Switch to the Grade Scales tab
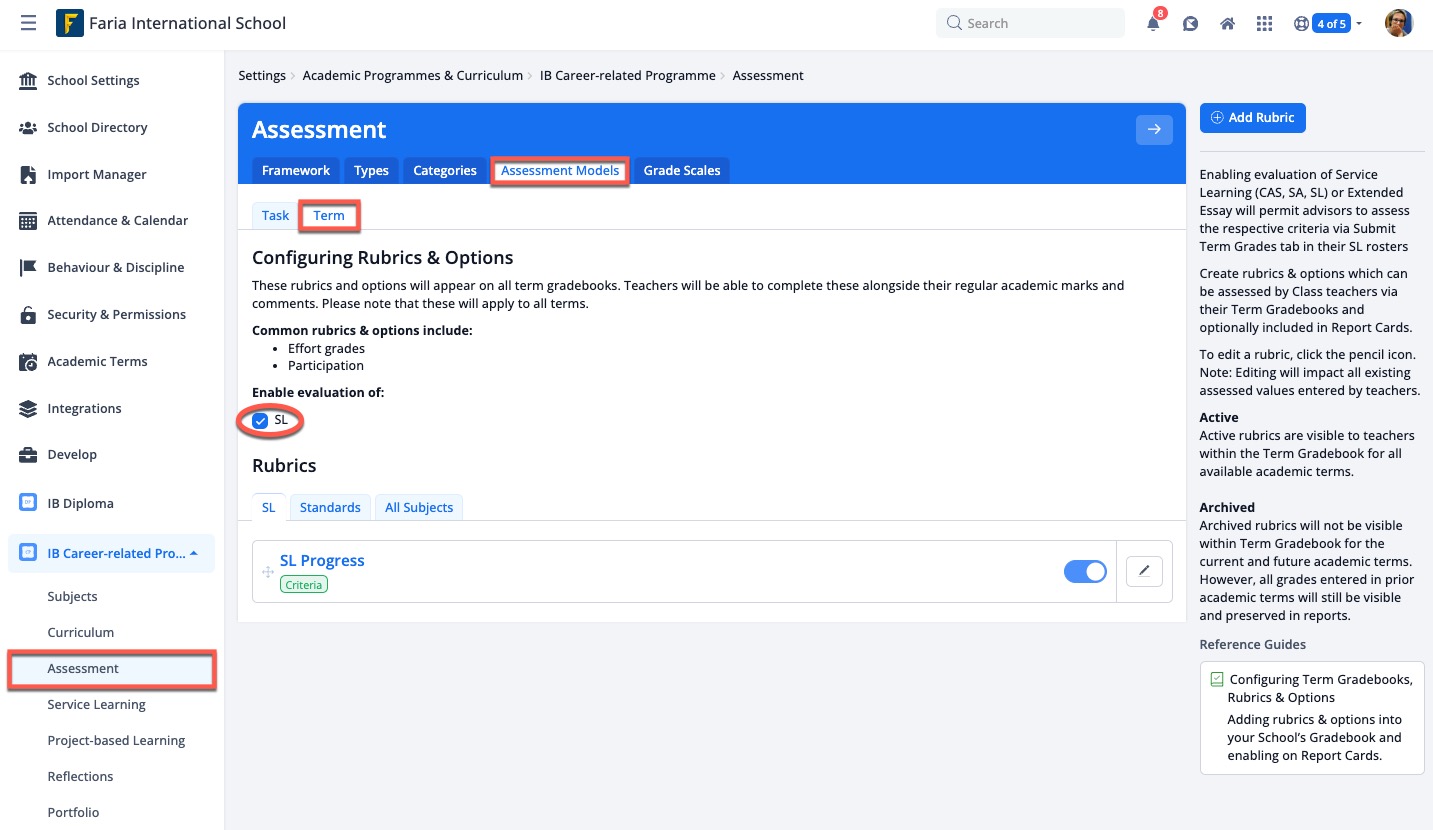 pos(681,170)
